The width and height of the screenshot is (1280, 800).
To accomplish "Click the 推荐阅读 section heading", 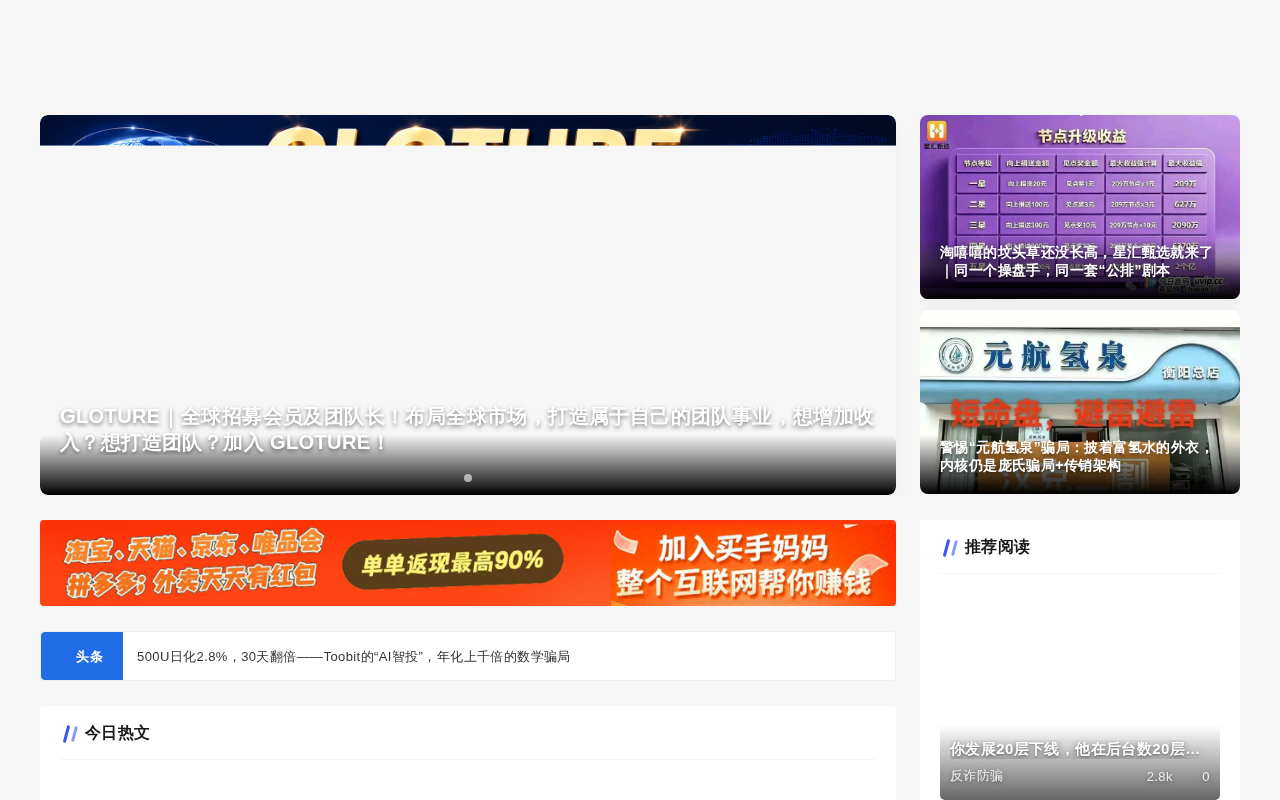I will (x=997, y=547).
